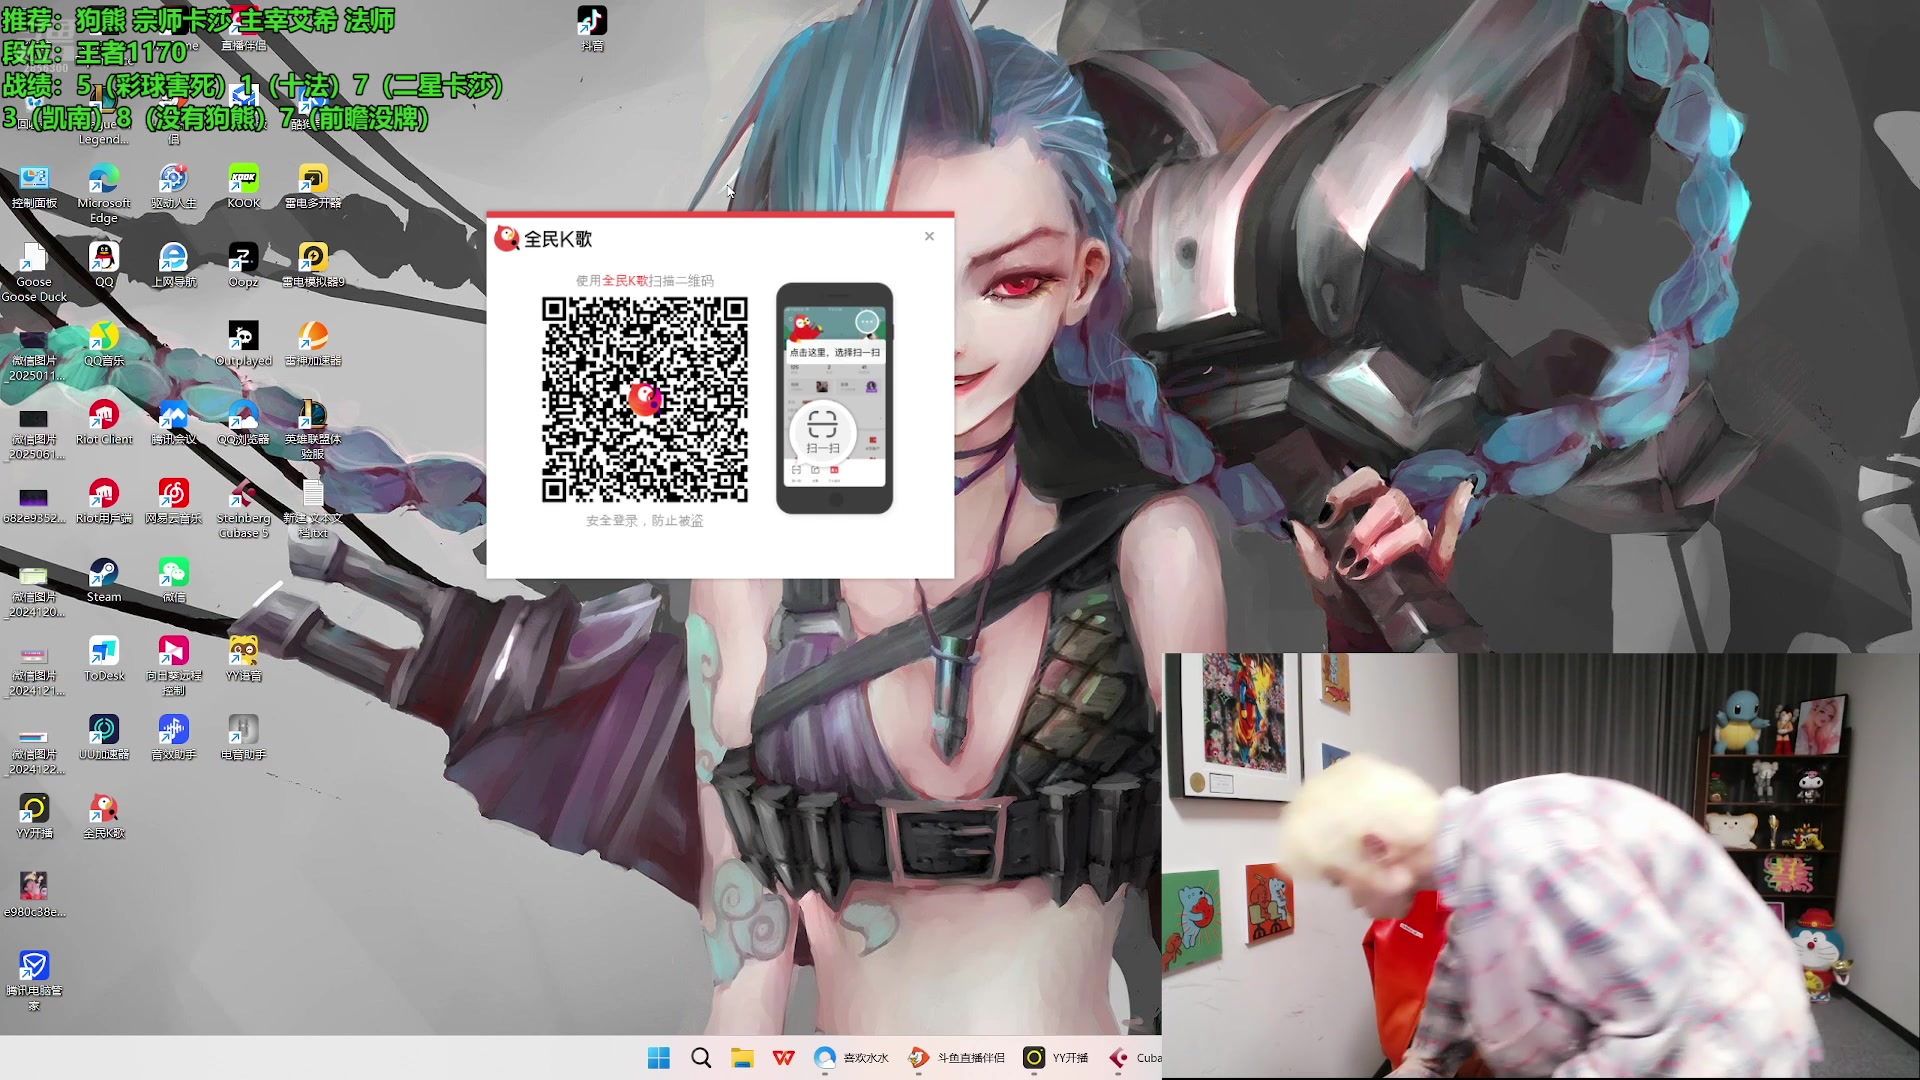Screen dimensions: 1920x1080
Task: Click the phone scan tutorial image
Action: click(834, 398)
